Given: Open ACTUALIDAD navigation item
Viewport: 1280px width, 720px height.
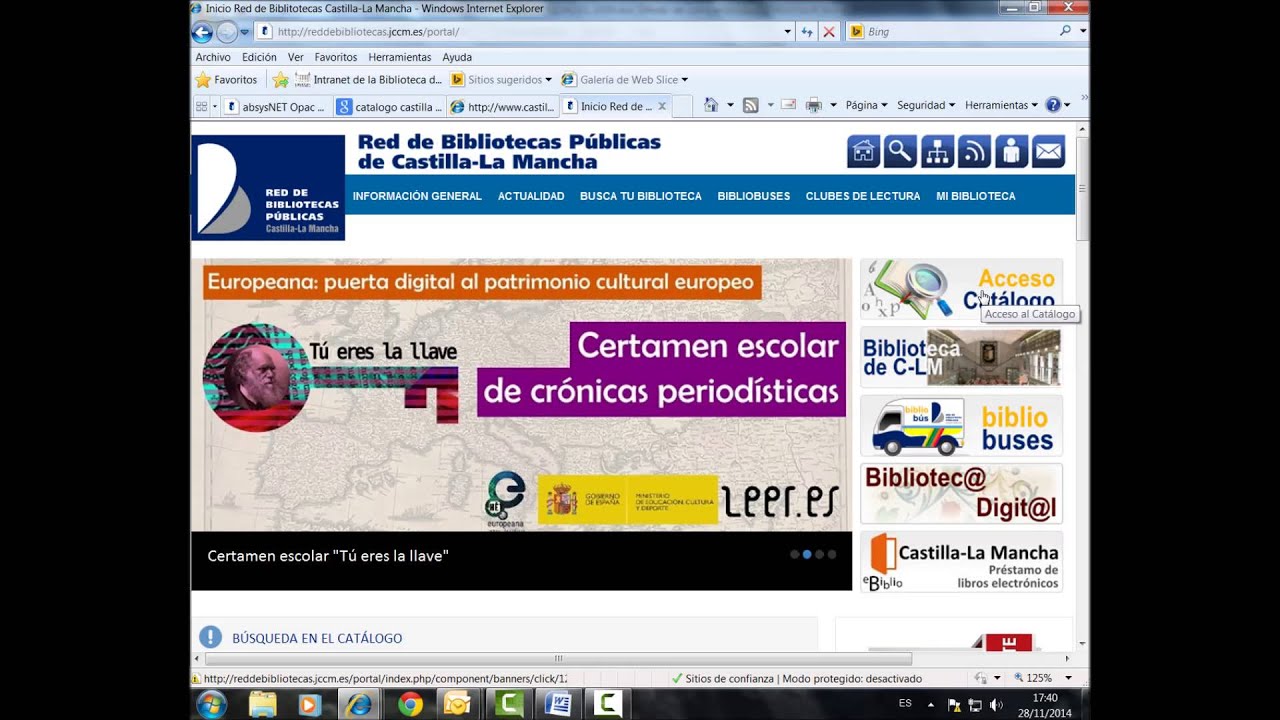Looking at the screenshot, I should pyautogui.click(x=531, y=196).
